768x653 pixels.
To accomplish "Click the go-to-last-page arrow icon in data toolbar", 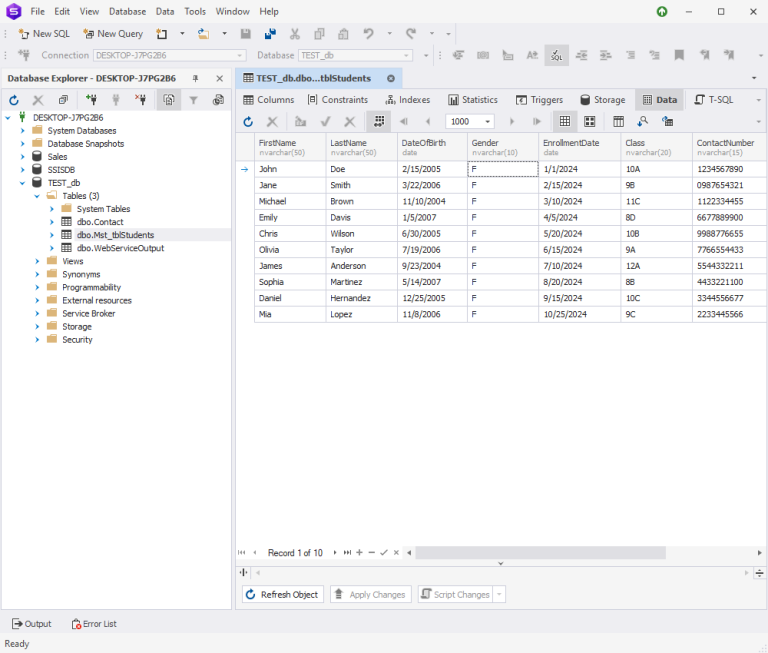I will (537, 121).
